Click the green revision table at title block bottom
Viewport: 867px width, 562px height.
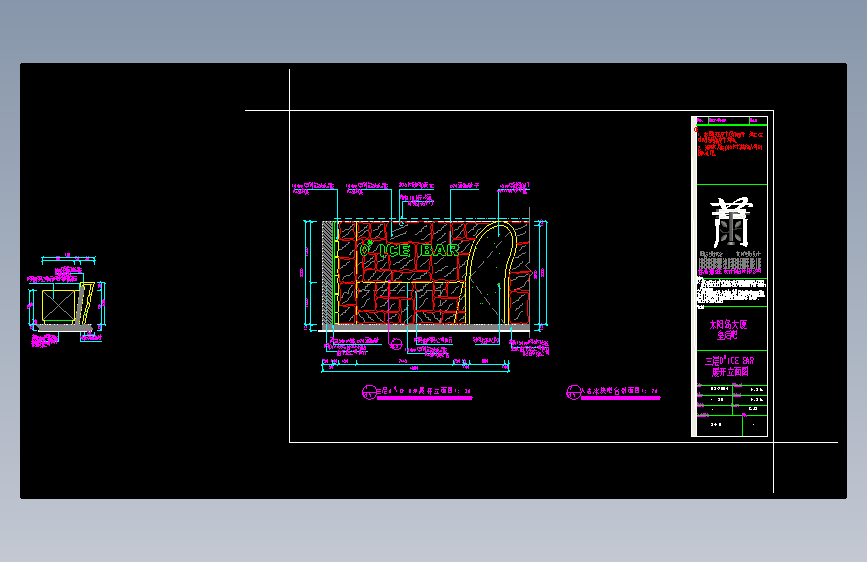point(732,410)
